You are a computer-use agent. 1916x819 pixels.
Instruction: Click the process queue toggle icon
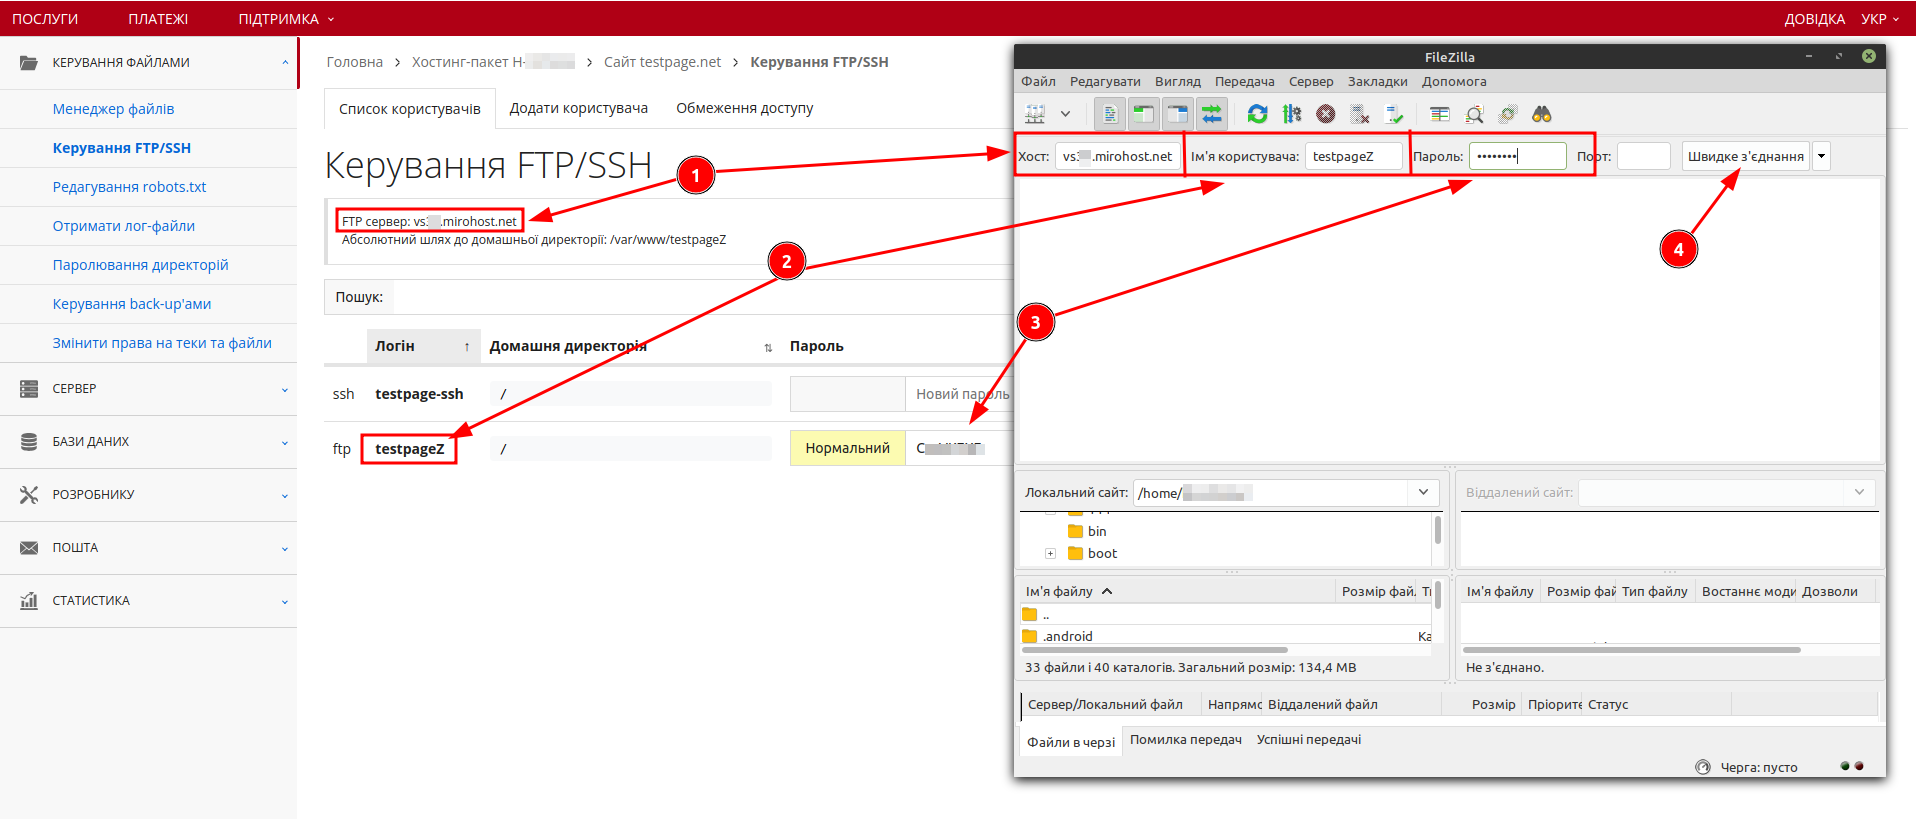tap(1292, 114)
